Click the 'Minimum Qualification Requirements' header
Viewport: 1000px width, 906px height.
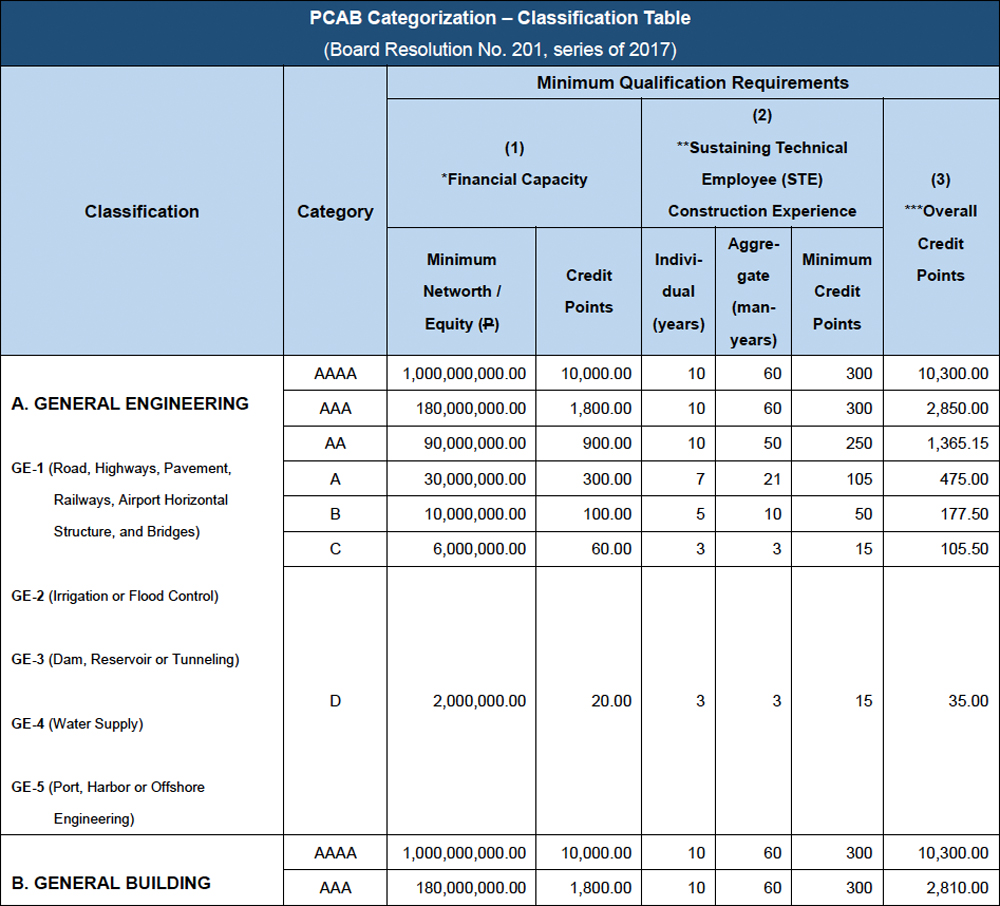click(x=693, y=83)
